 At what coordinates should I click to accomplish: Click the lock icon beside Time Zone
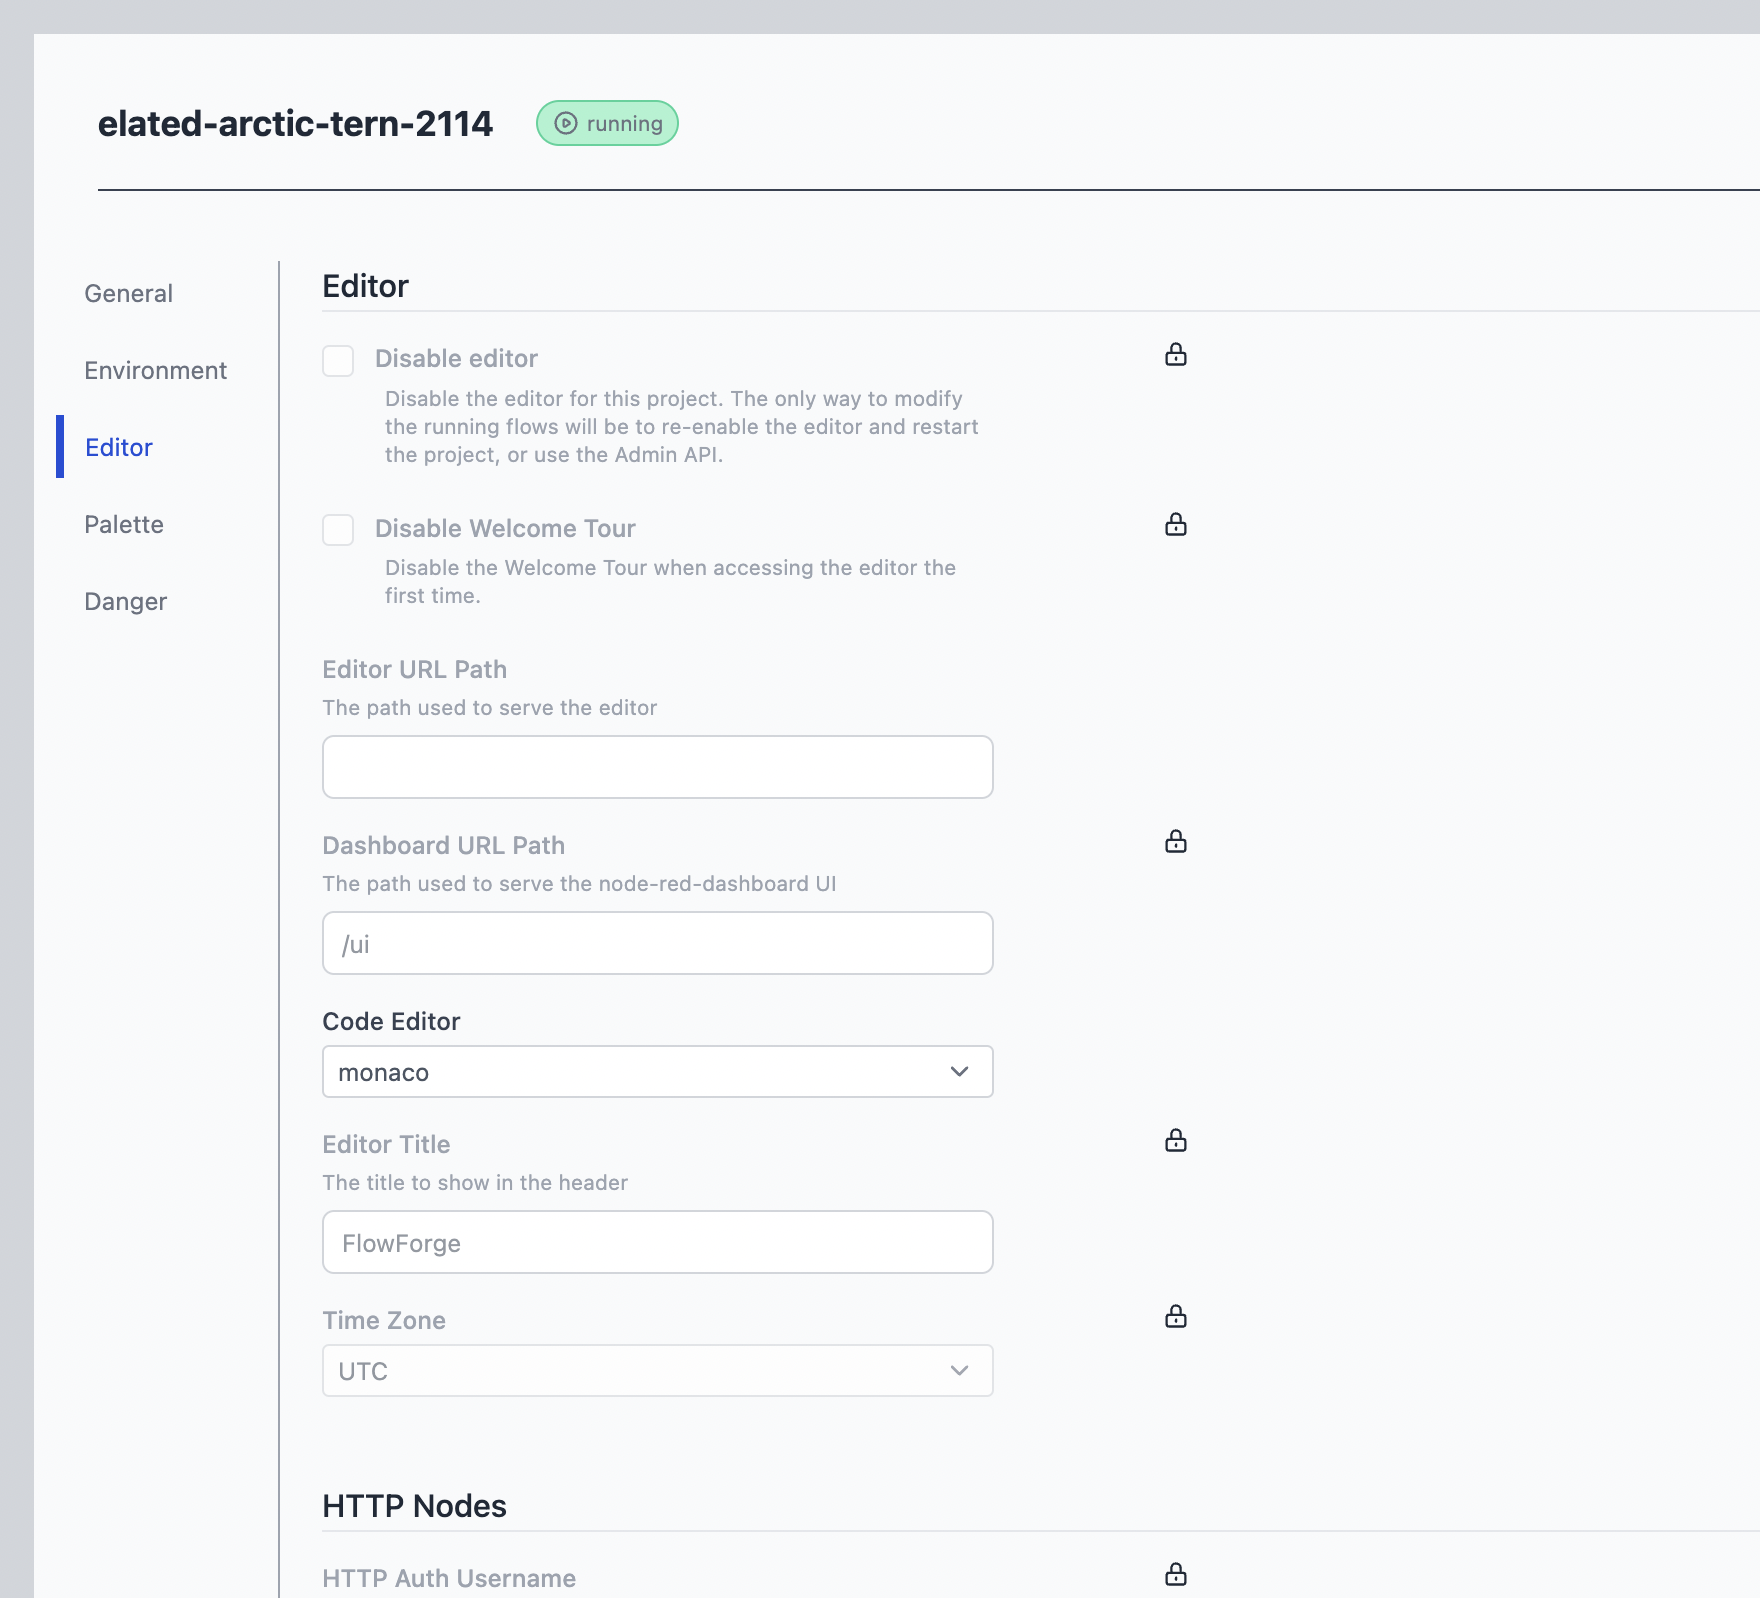point(1176,1317)
